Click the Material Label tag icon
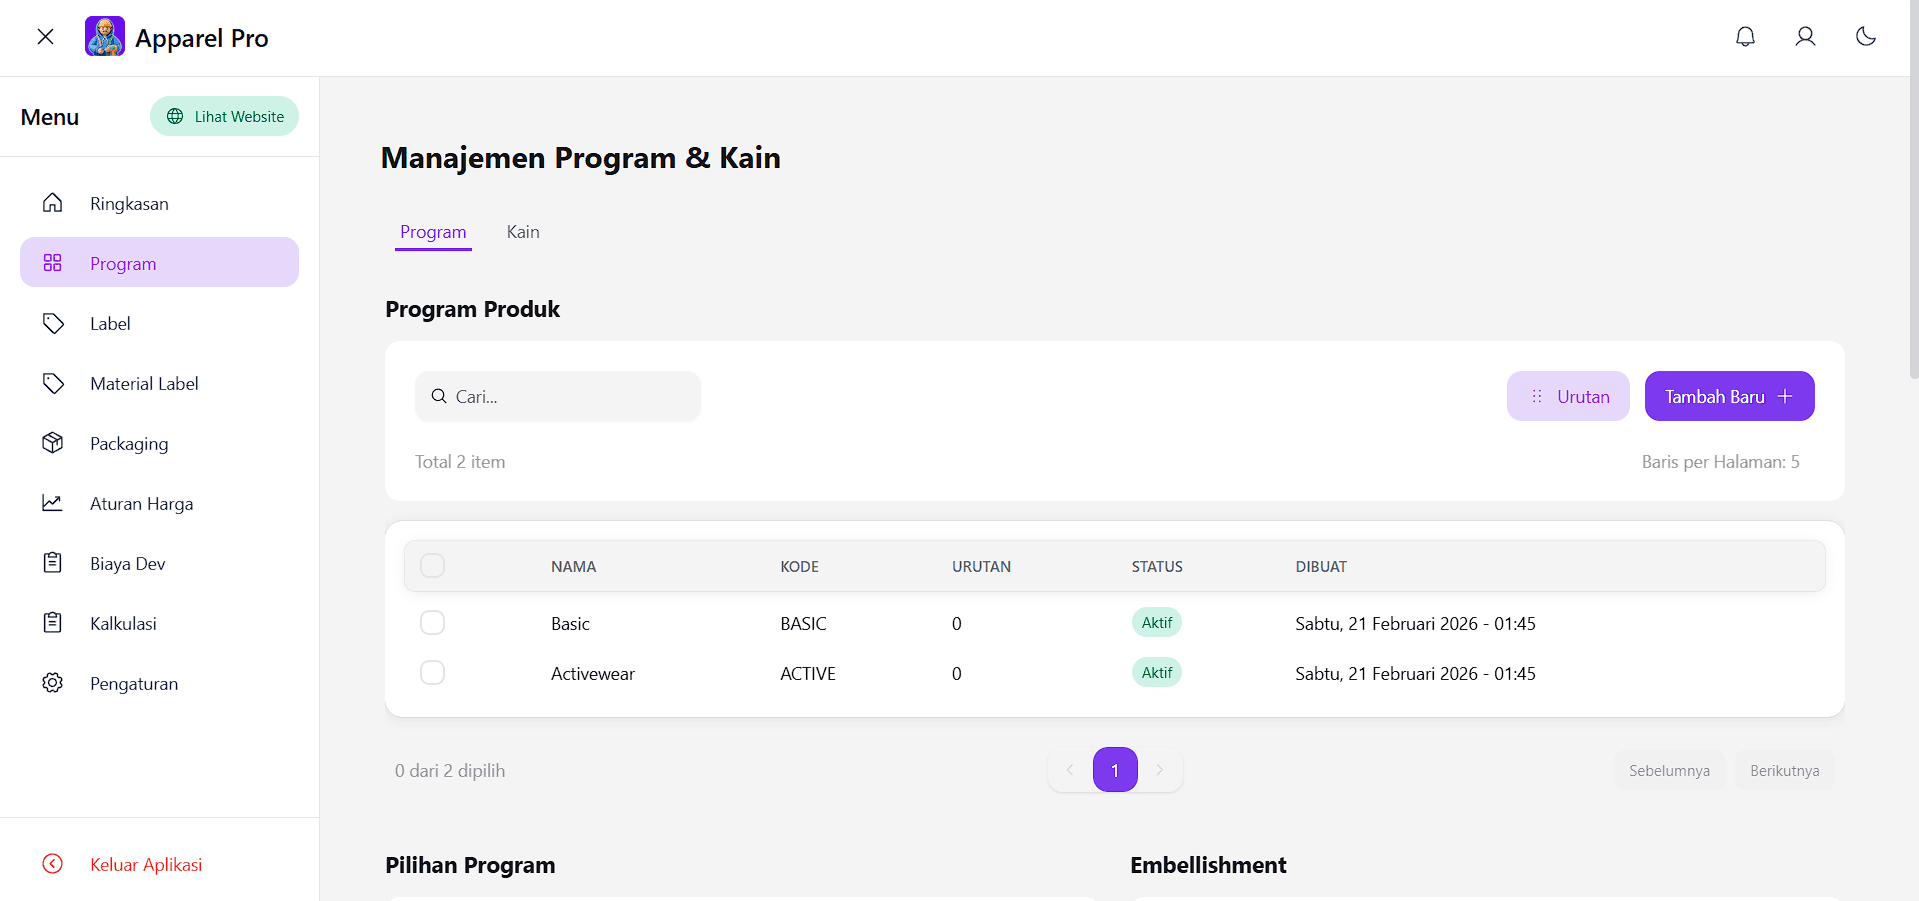Screen dimensions: 1919x901 (53, 383)
